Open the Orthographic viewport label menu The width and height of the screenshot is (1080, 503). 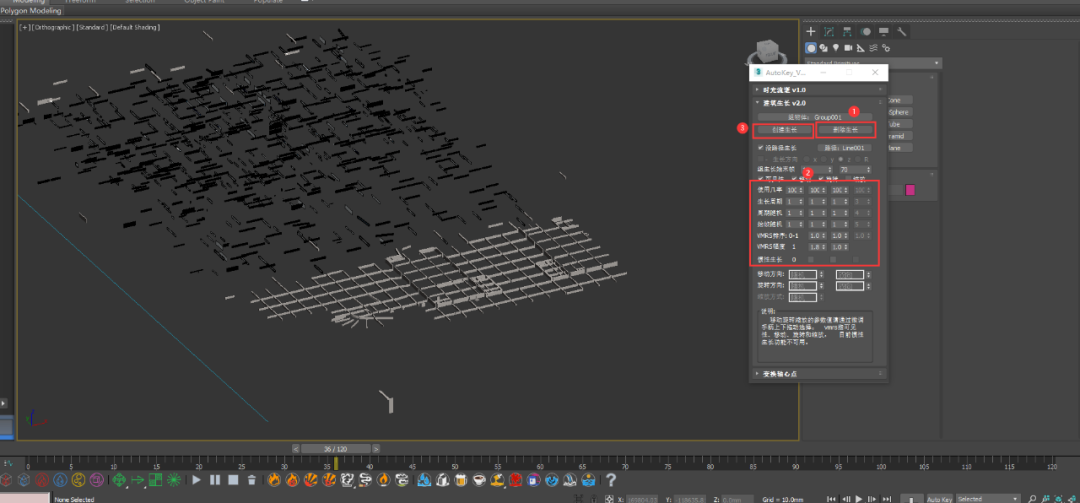[x=52, y=28]
